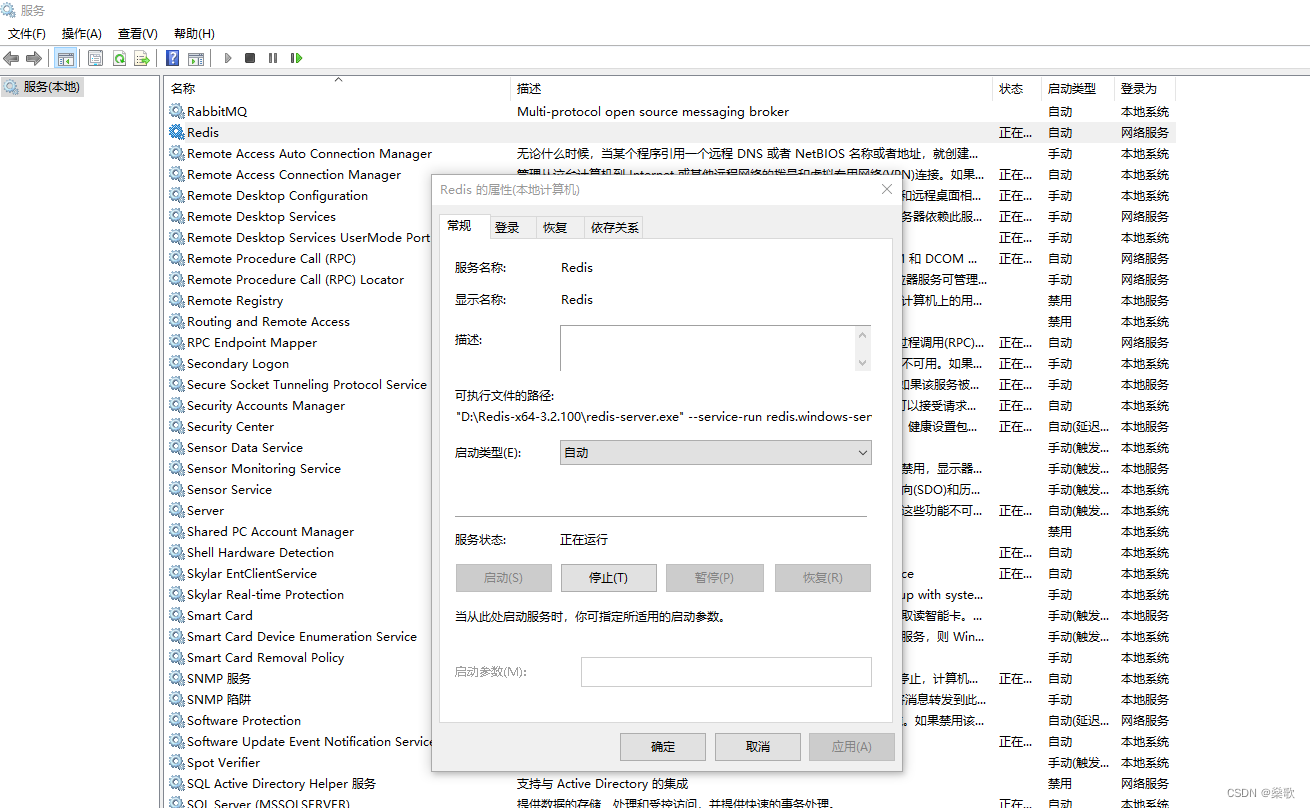Open the blue question-mark Help toolbar icon
The width and height of the screenshot is (1310, 808).
pyautogui.click(x=173, y=58)
